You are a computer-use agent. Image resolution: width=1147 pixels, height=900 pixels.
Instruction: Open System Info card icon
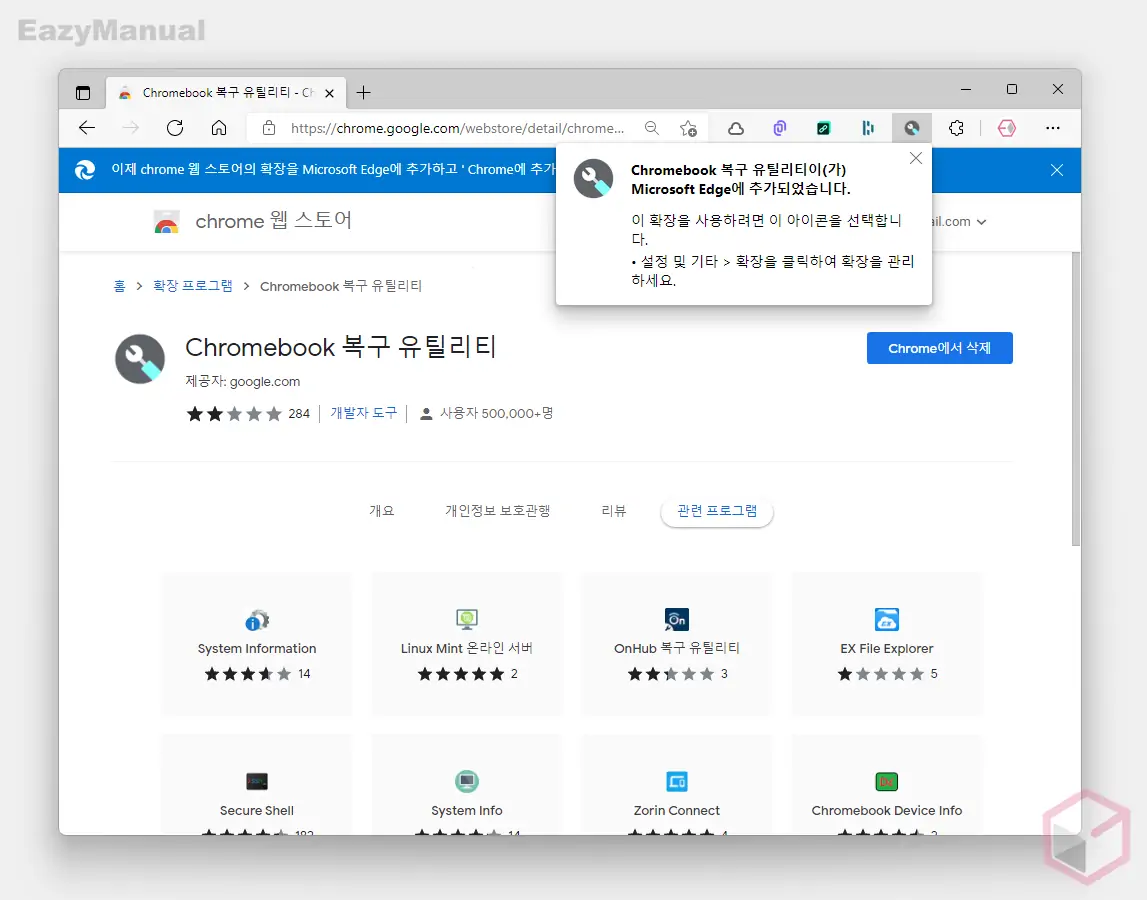[467, 781]
